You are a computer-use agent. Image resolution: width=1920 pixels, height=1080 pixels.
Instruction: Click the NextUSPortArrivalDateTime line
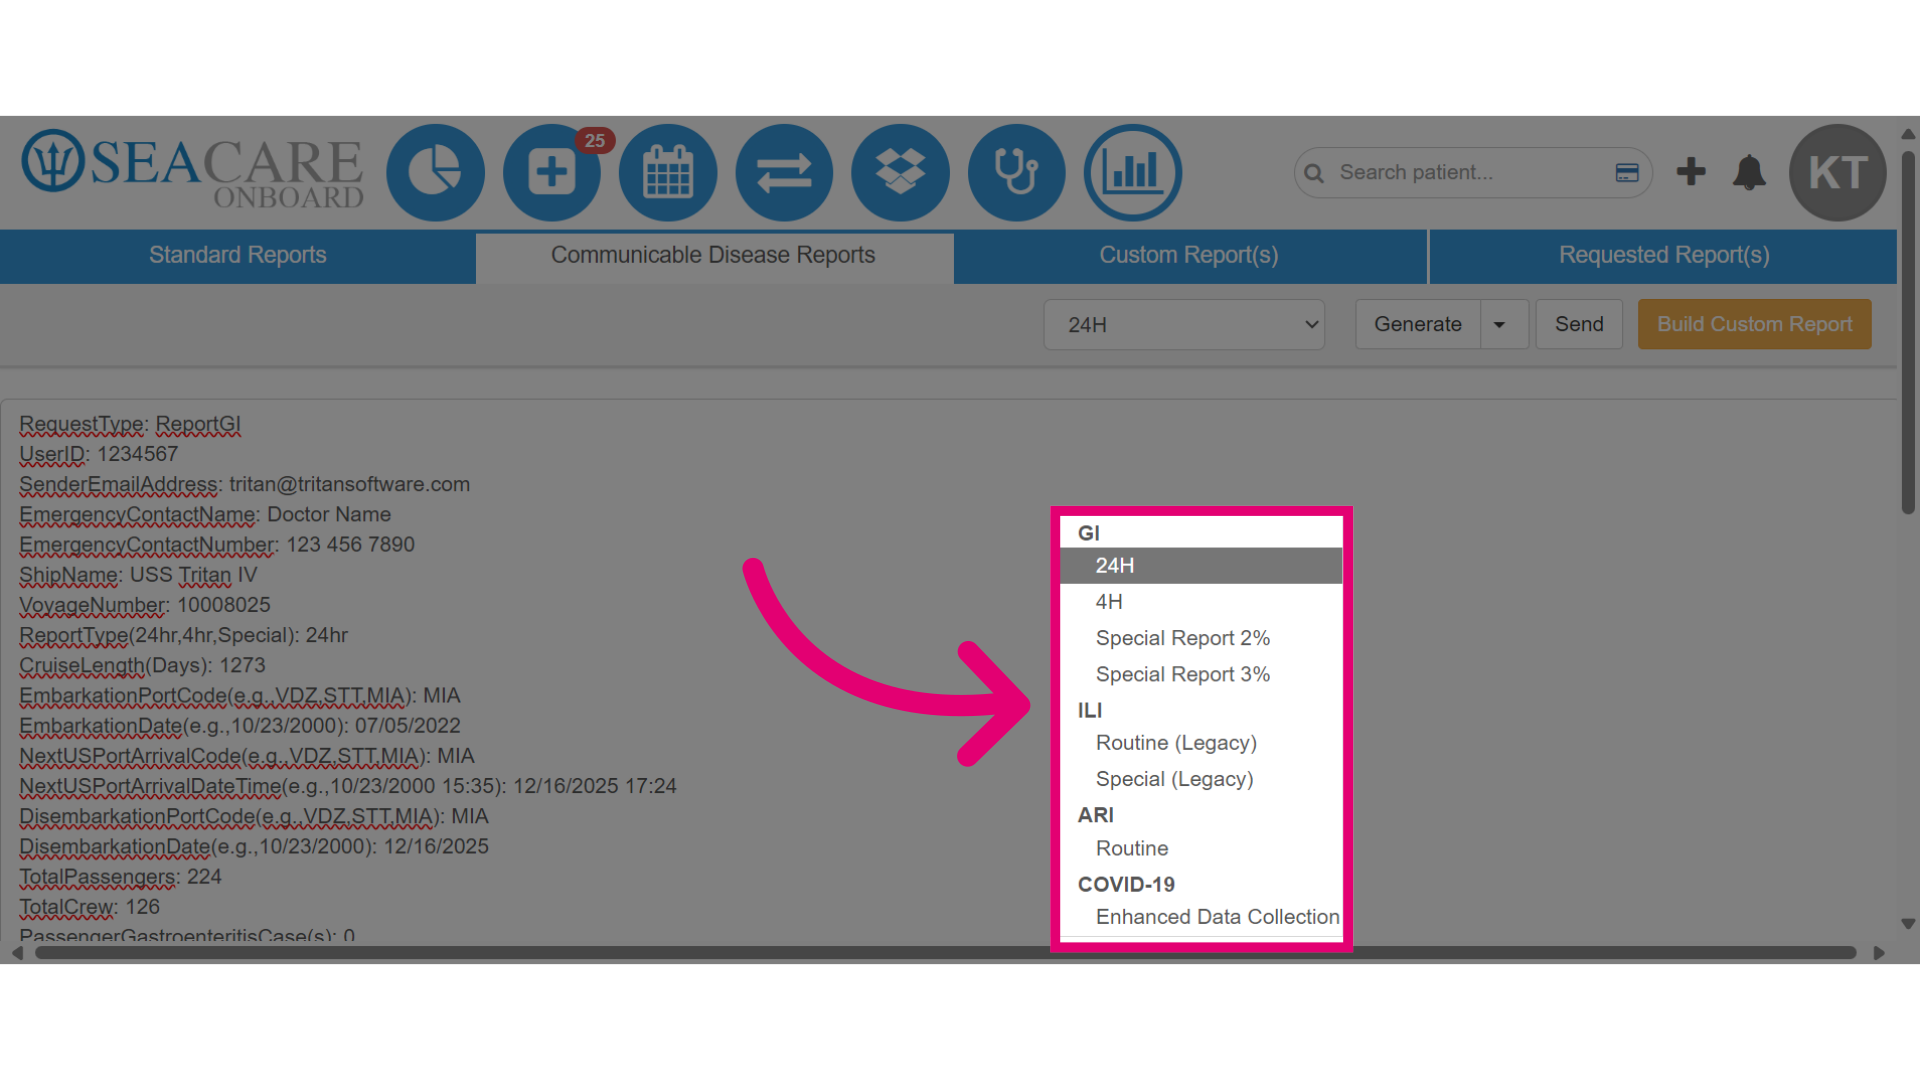pyautogui.click(x=348, y=786)
